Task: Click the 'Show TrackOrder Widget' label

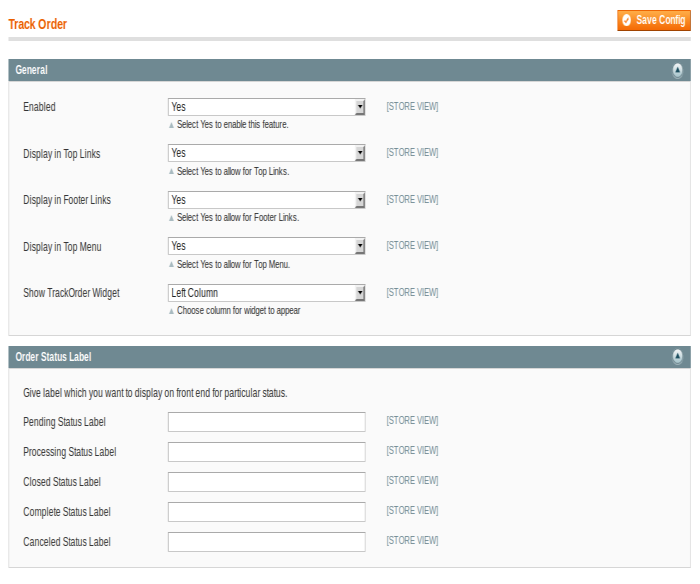Action: tap(71, 293)
